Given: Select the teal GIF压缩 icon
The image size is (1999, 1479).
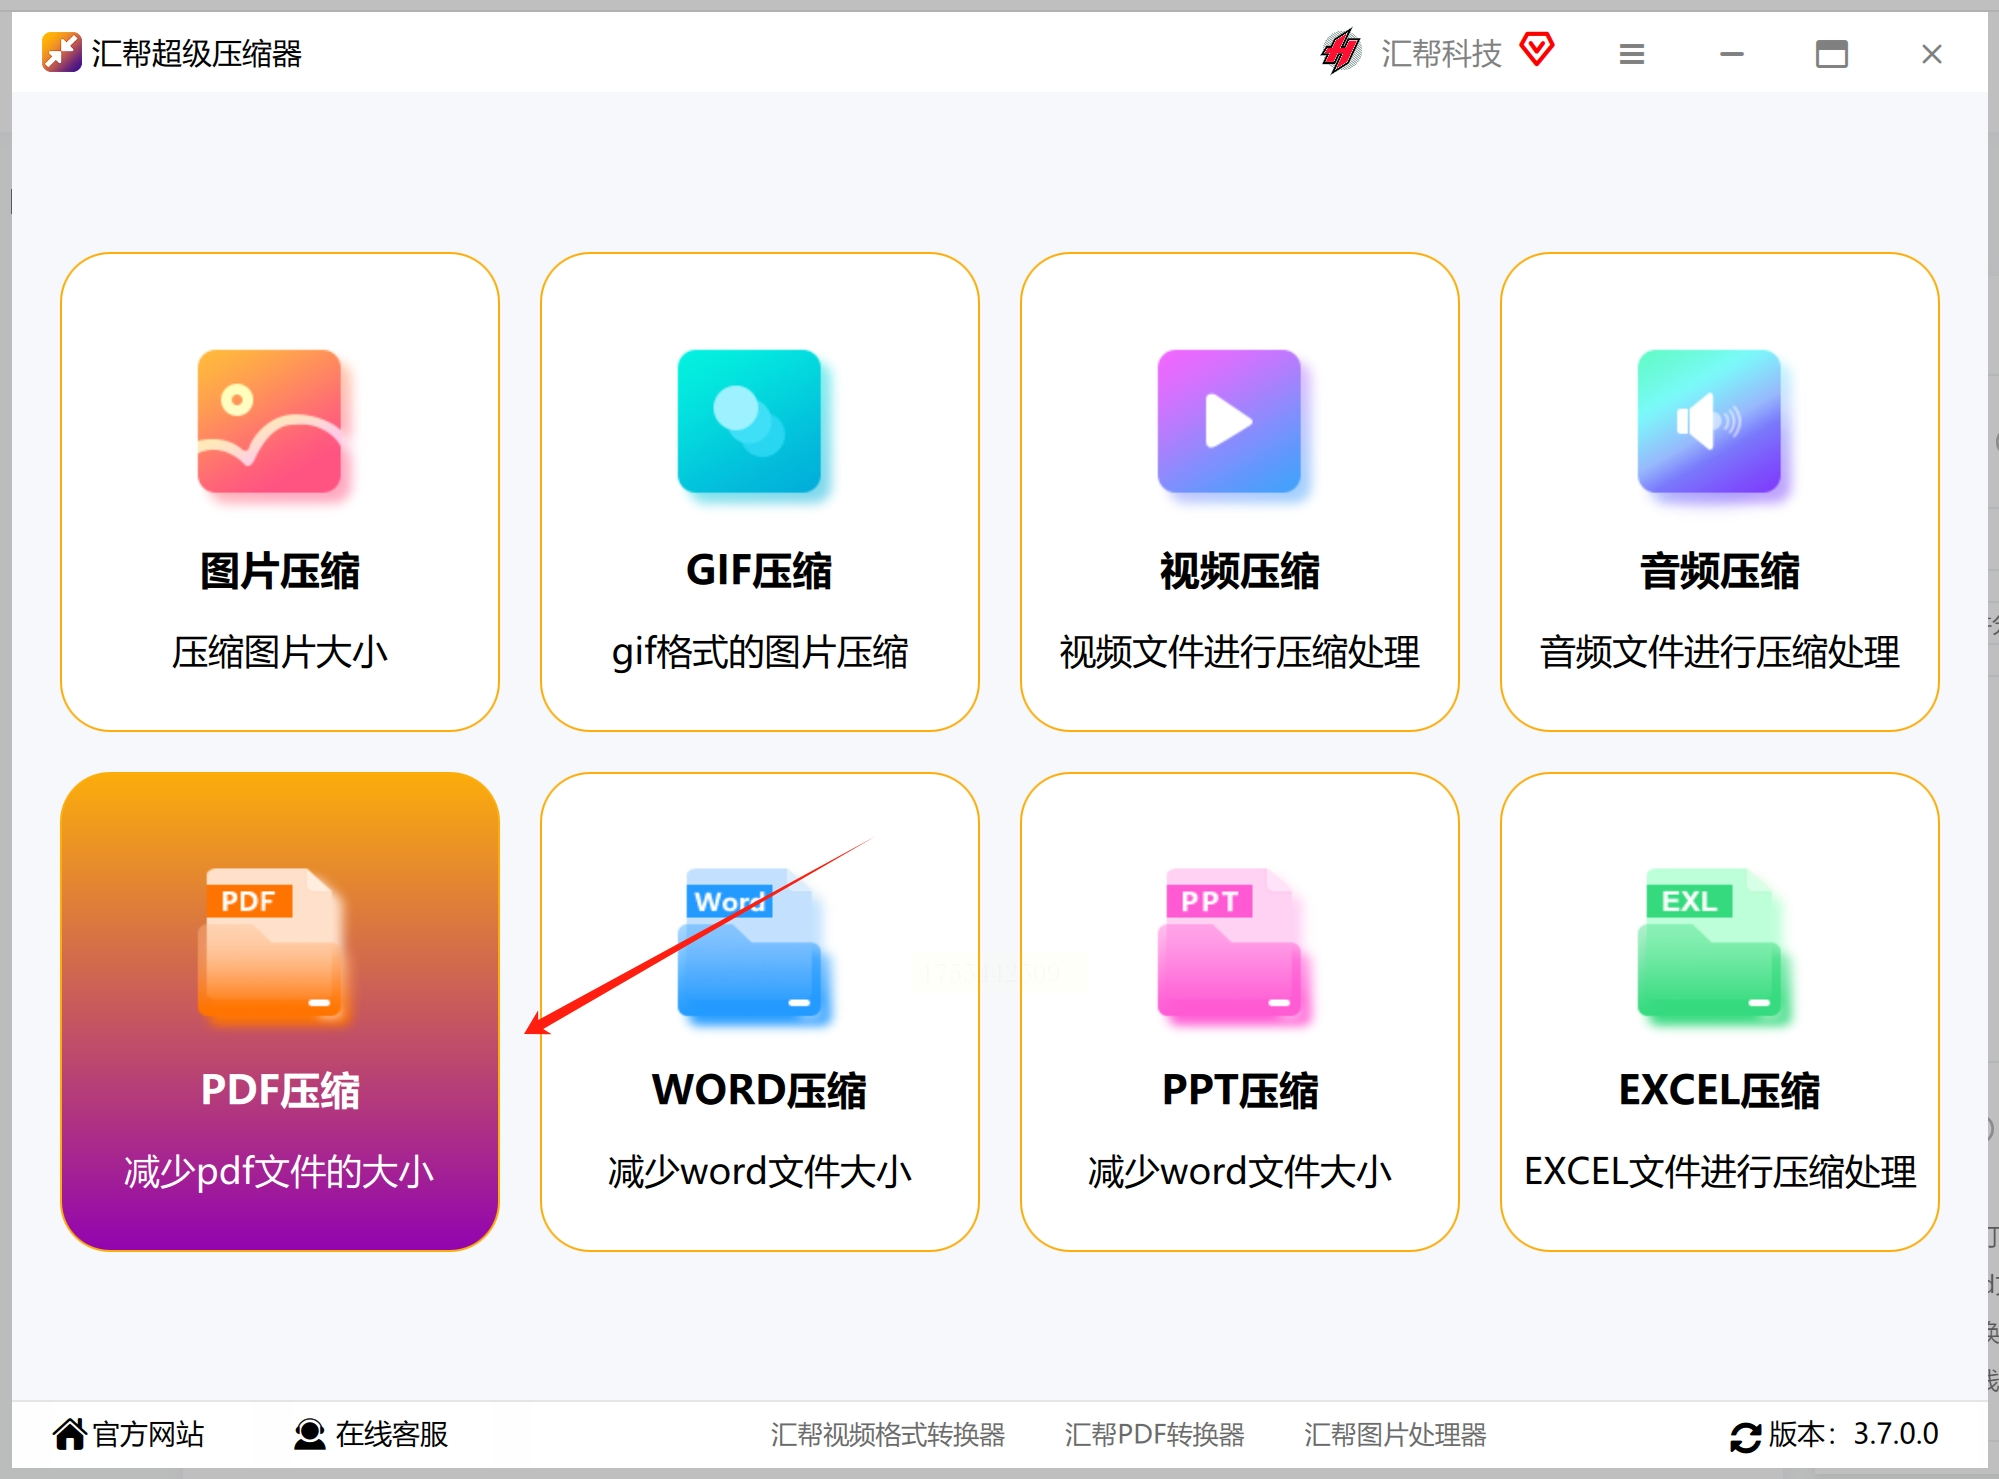Looking at the screenshot, I should click(749, 421).
